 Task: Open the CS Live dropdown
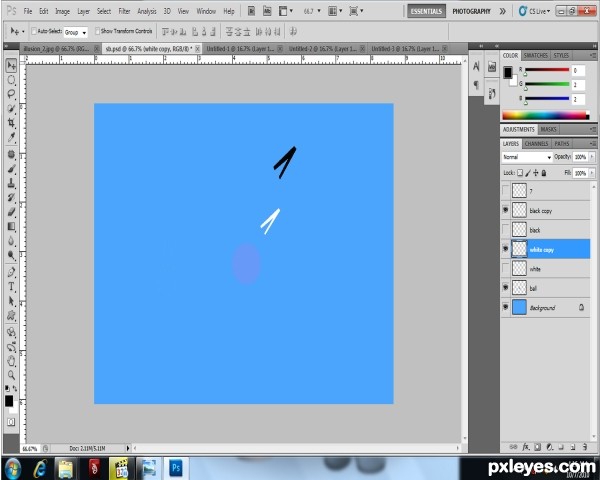(534, 11)
